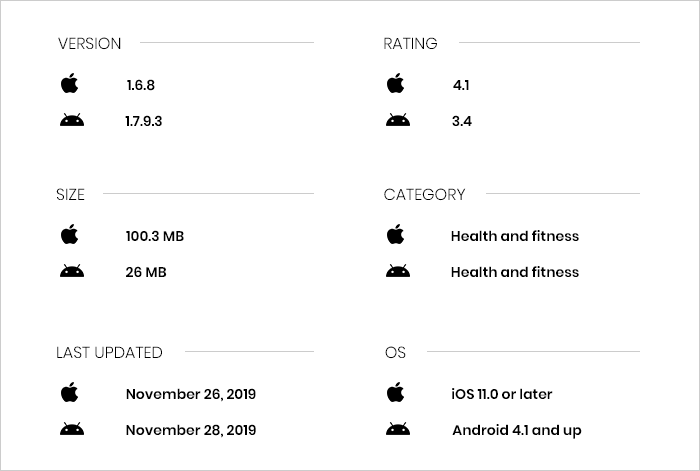700x471 pixels.
Task: Click the RATING section heading
Action: click(x=410, y=43)
